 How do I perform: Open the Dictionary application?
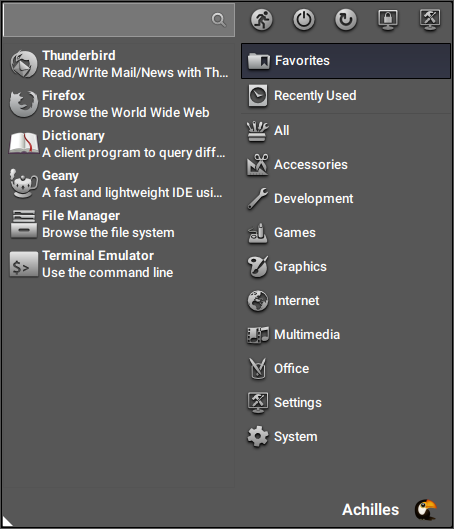119,144
